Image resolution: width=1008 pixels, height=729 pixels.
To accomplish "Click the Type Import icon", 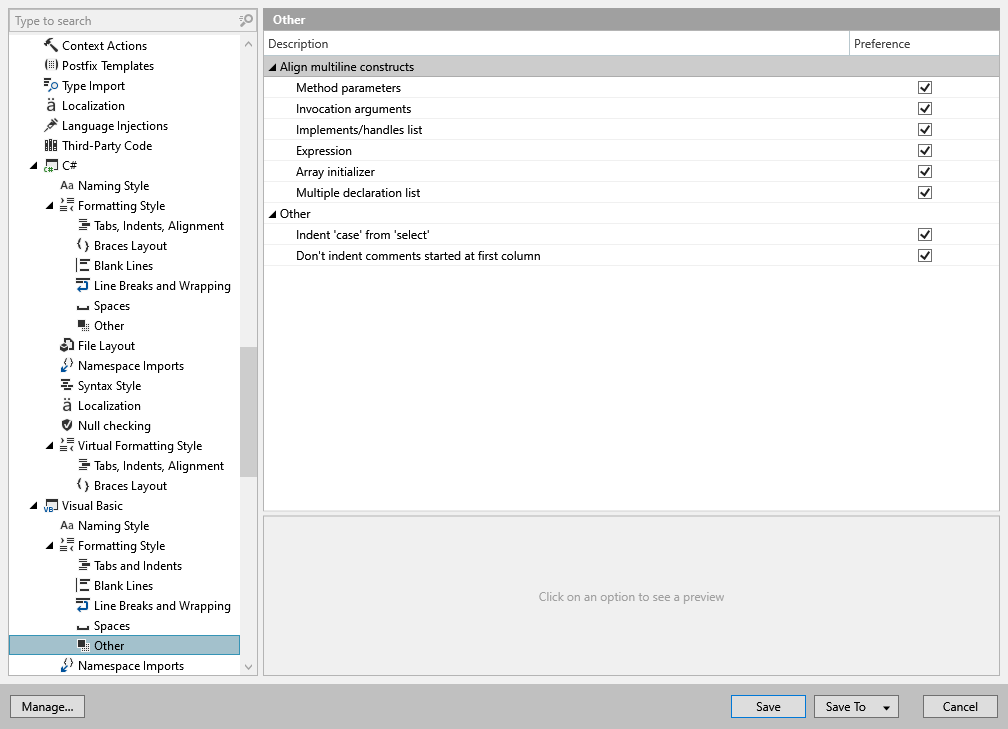I will 51,85.
